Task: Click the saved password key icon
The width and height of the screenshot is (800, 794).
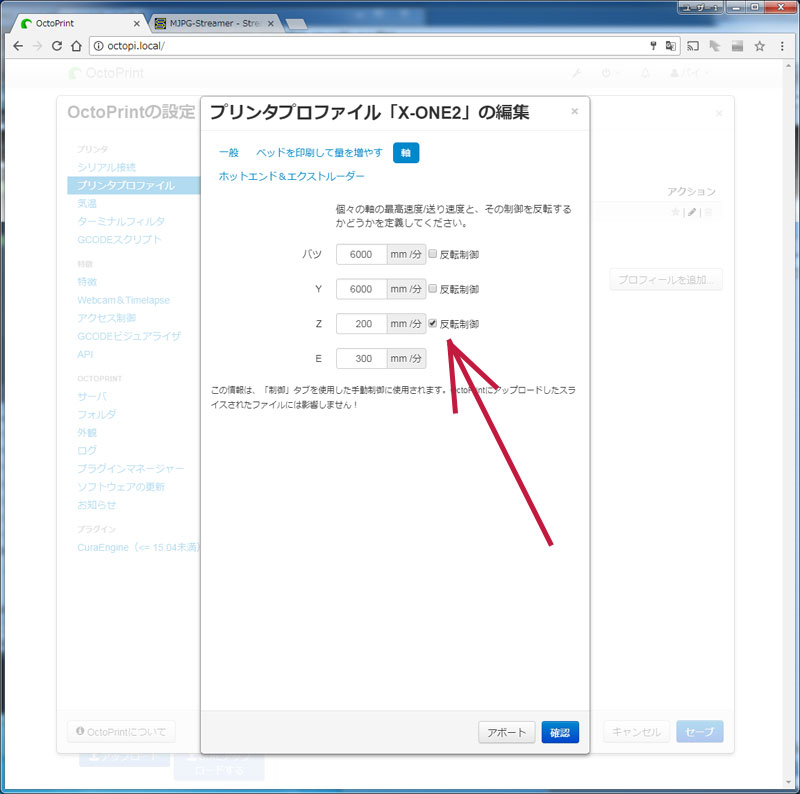Action: click(653, 46)
